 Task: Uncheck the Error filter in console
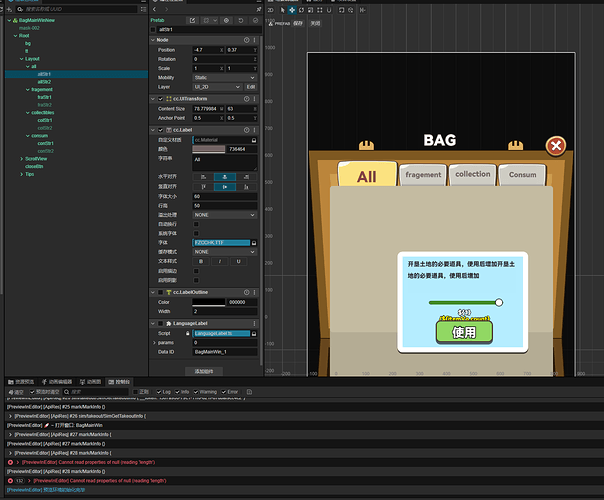(224, 392)
